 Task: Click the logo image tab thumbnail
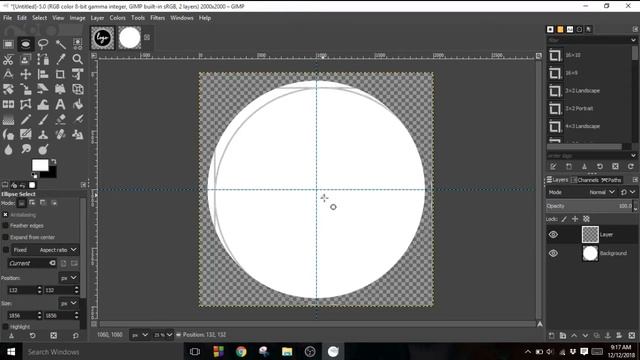102,38
